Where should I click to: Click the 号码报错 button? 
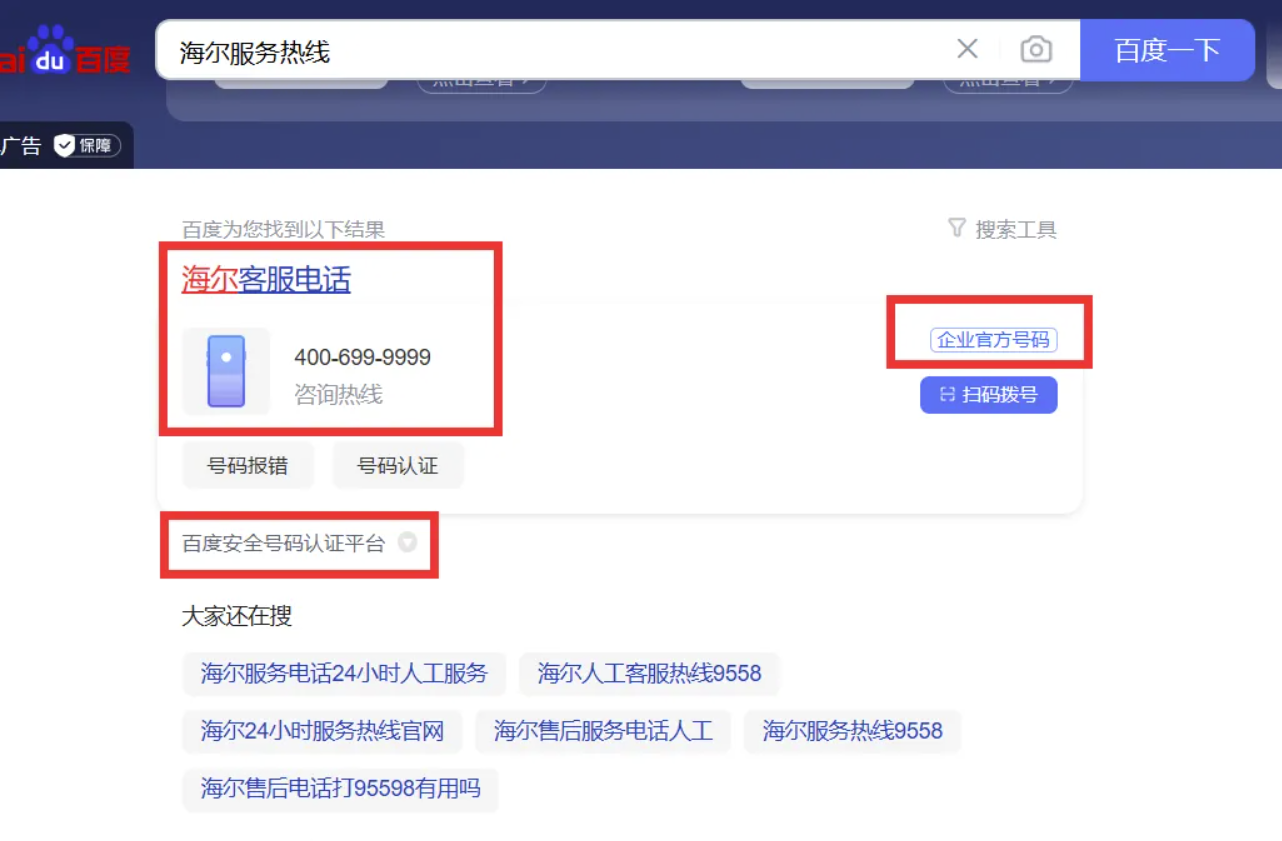coord(248,466)
